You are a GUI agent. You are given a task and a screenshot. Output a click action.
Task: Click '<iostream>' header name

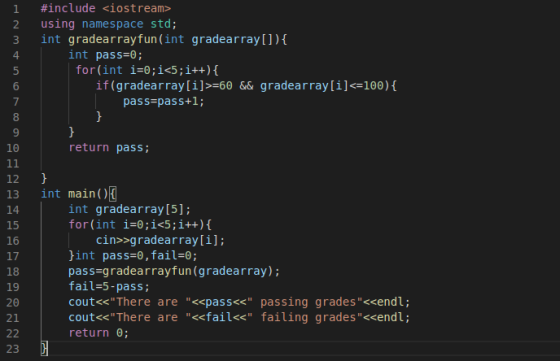pyautogui.click(x=136, y=8)
